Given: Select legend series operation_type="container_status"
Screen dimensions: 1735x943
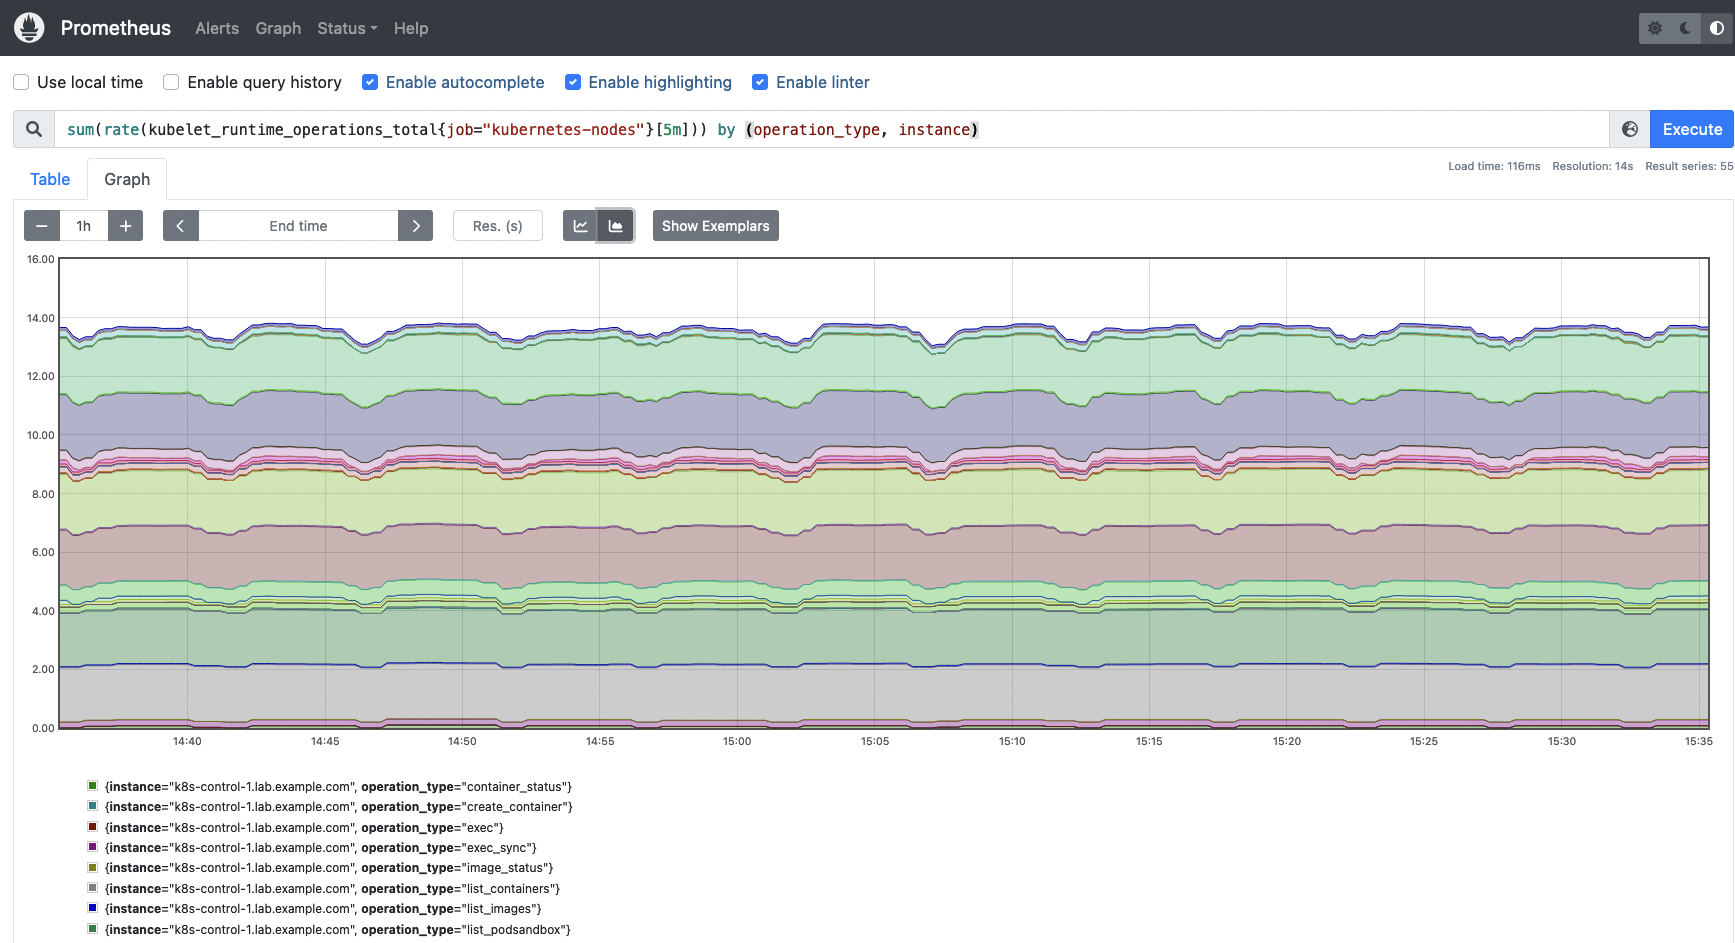Looking at the screenshot, I should [x=338, y=787].
